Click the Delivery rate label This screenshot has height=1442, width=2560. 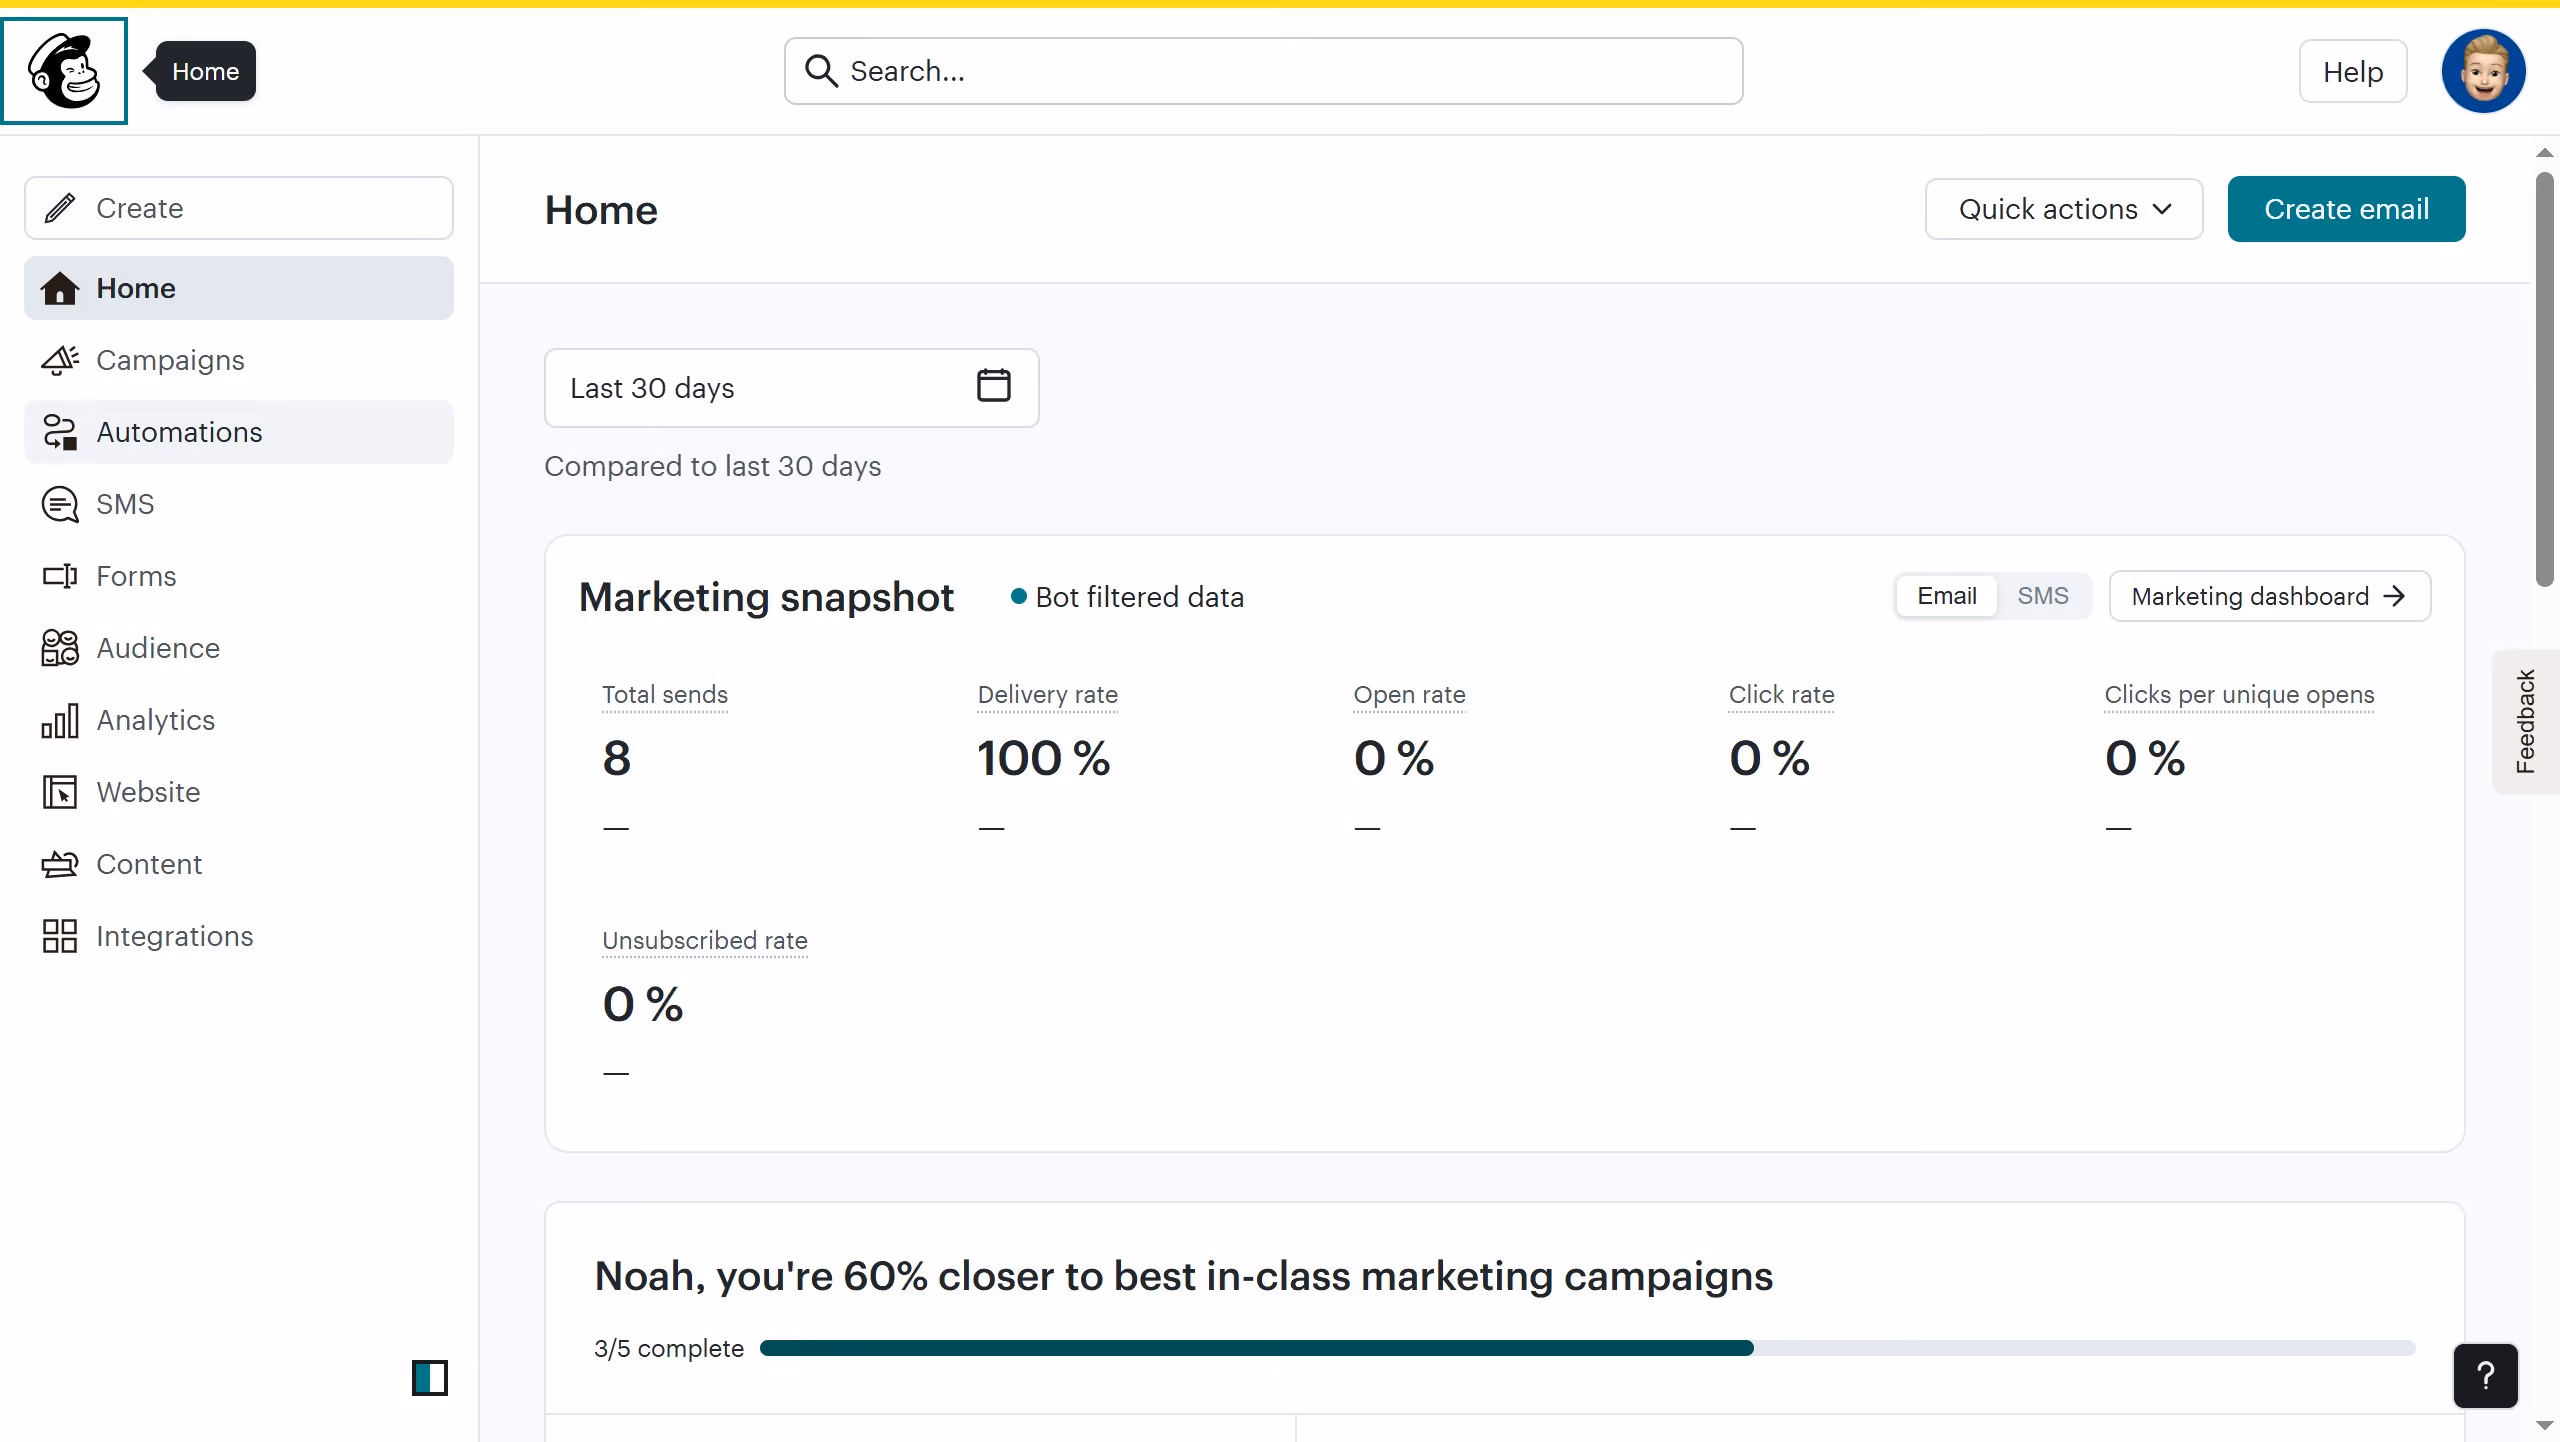[1047, 694]
